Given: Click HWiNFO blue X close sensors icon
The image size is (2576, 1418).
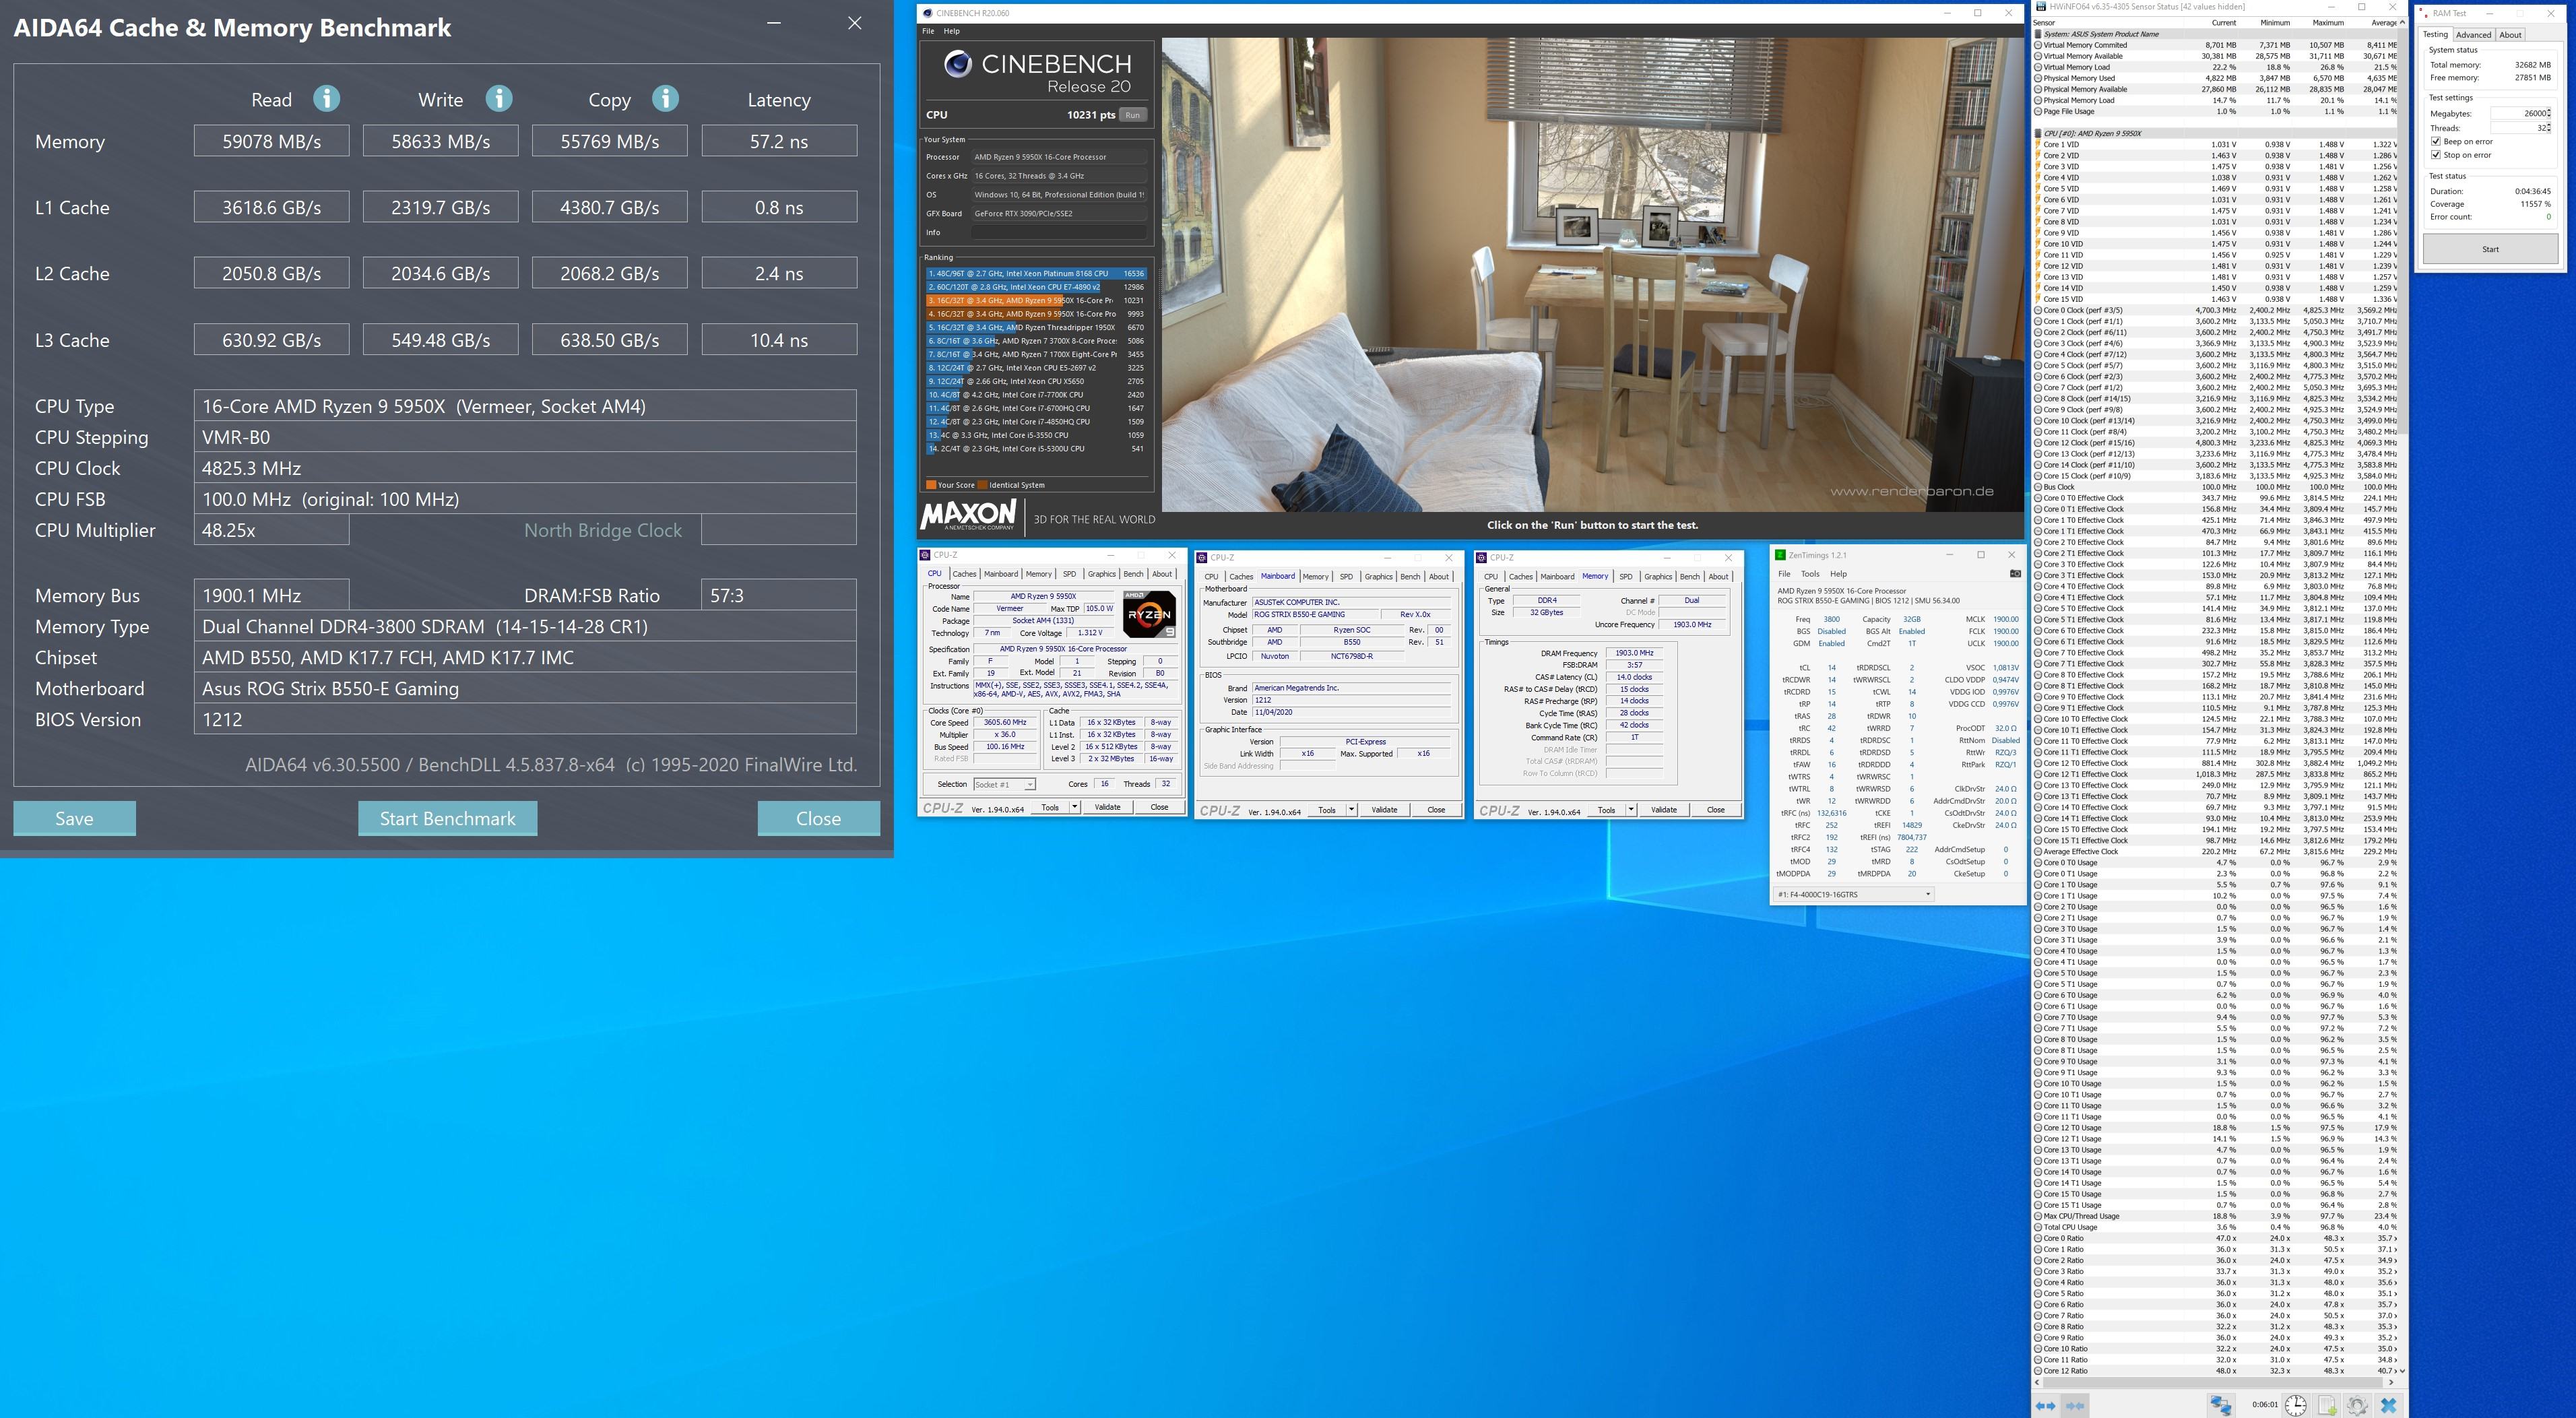Looking at the screenshot, I should coord(2388,1405).
